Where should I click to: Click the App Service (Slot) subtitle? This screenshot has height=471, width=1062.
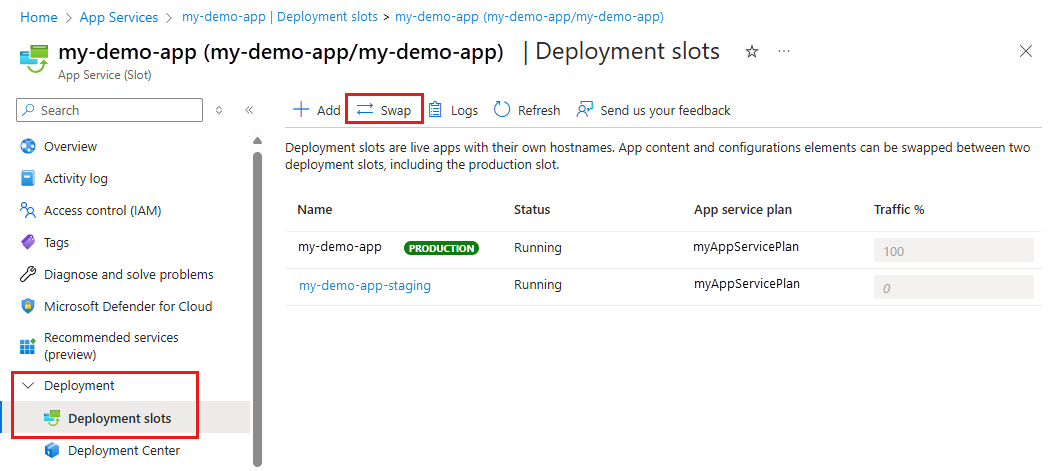pyautogui.click(x=105, y=75)
